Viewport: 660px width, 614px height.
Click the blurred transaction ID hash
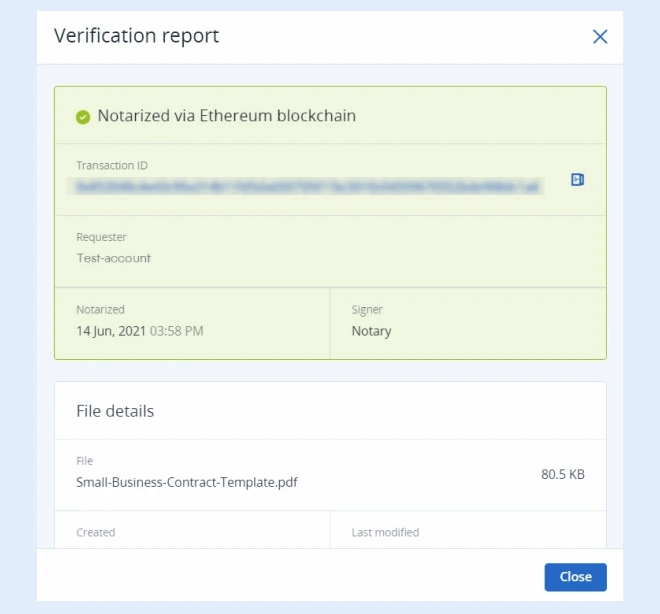309,186
